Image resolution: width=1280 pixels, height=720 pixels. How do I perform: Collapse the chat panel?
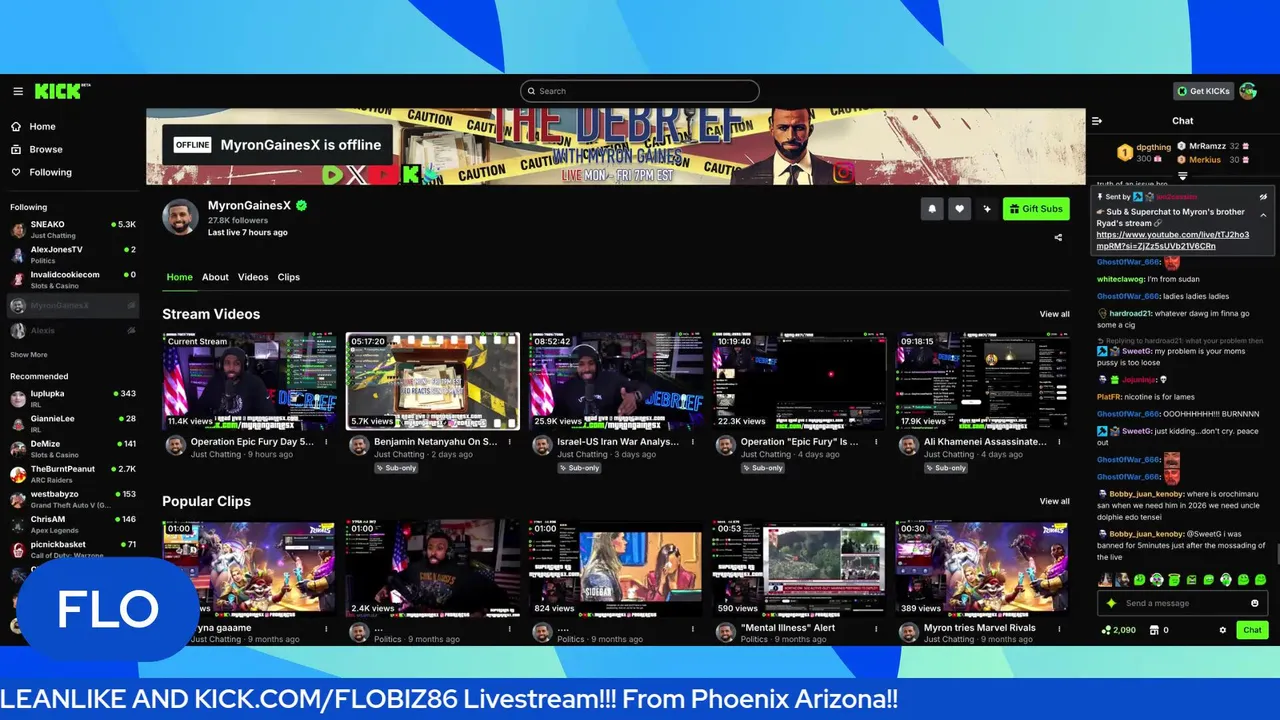point(1097,121)
